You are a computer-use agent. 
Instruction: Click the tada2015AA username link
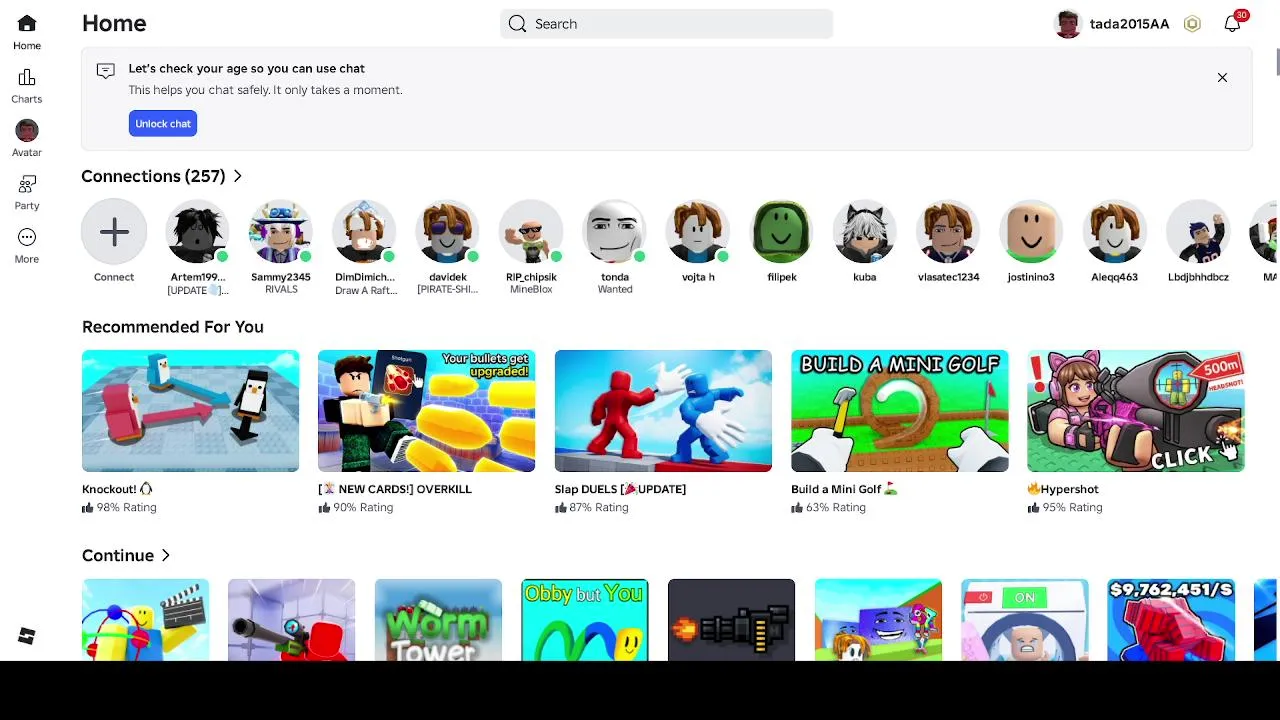pyautogui.click(x=1129, y=24)
